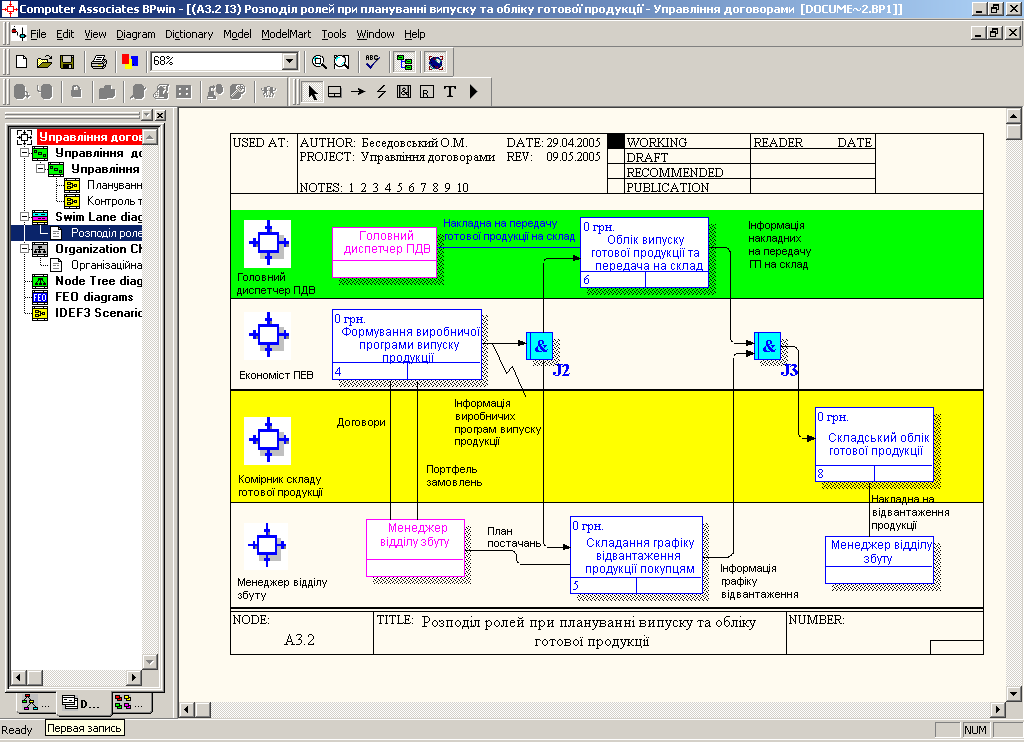This screenshot has width=1024, height=742.
Task: Select the Головний диспетчер ПДВ magenta referent box
Action: pyautogui.click(x=385, y=252)
